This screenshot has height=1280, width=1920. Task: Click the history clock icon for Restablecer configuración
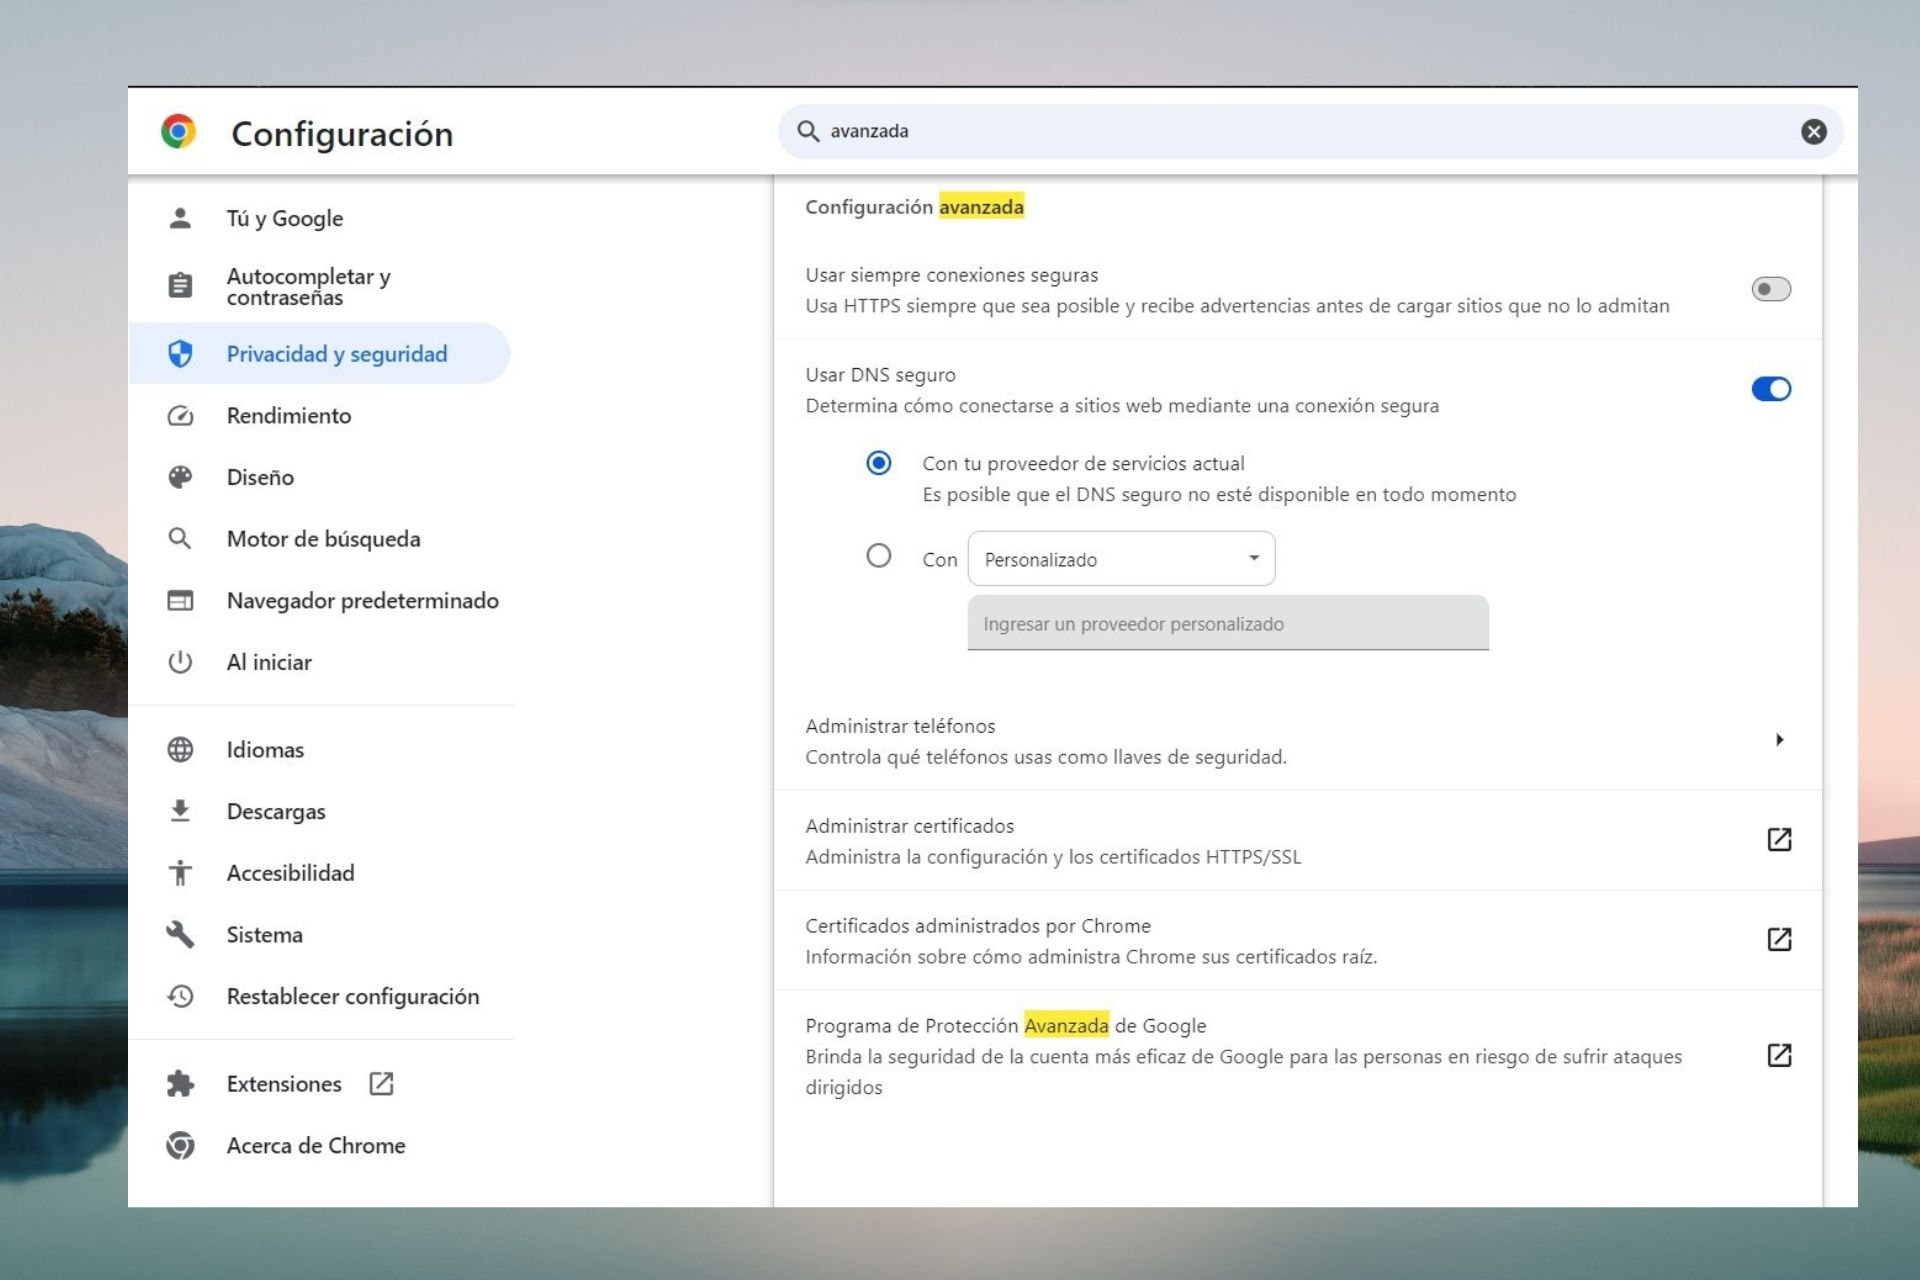(x=180, y=996)
